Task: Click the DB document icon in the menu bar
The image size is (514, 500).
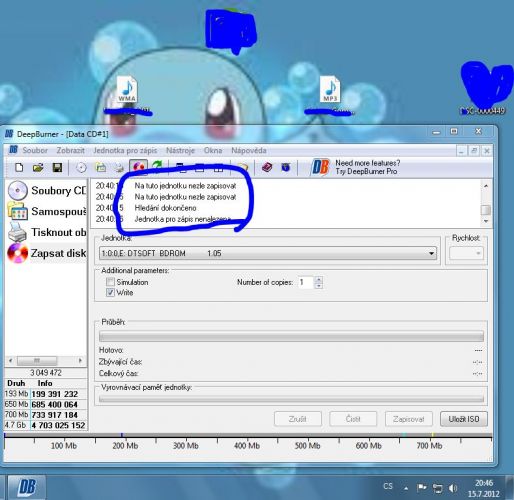Action: 13,150
